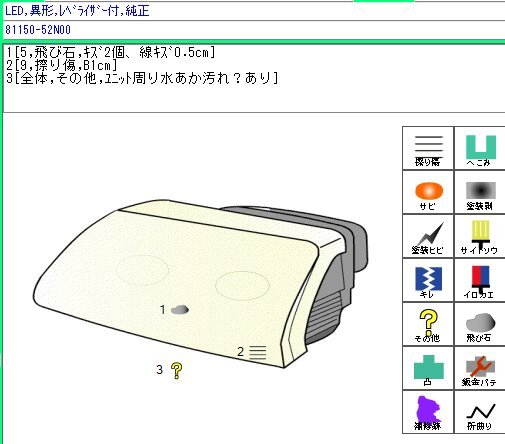
Task: Pick the blue キレ tear icon
Action: point(428,281)
